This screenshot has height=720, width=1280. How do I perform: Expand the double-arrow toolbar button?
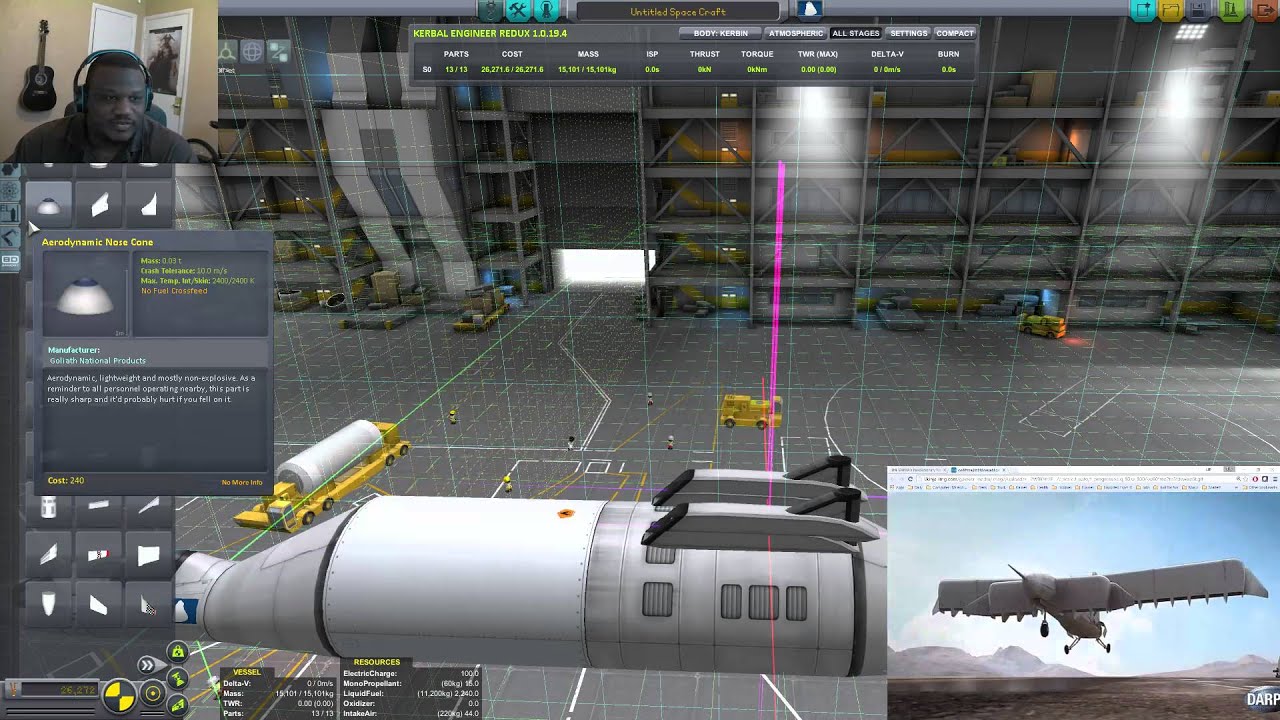[147, 665]
